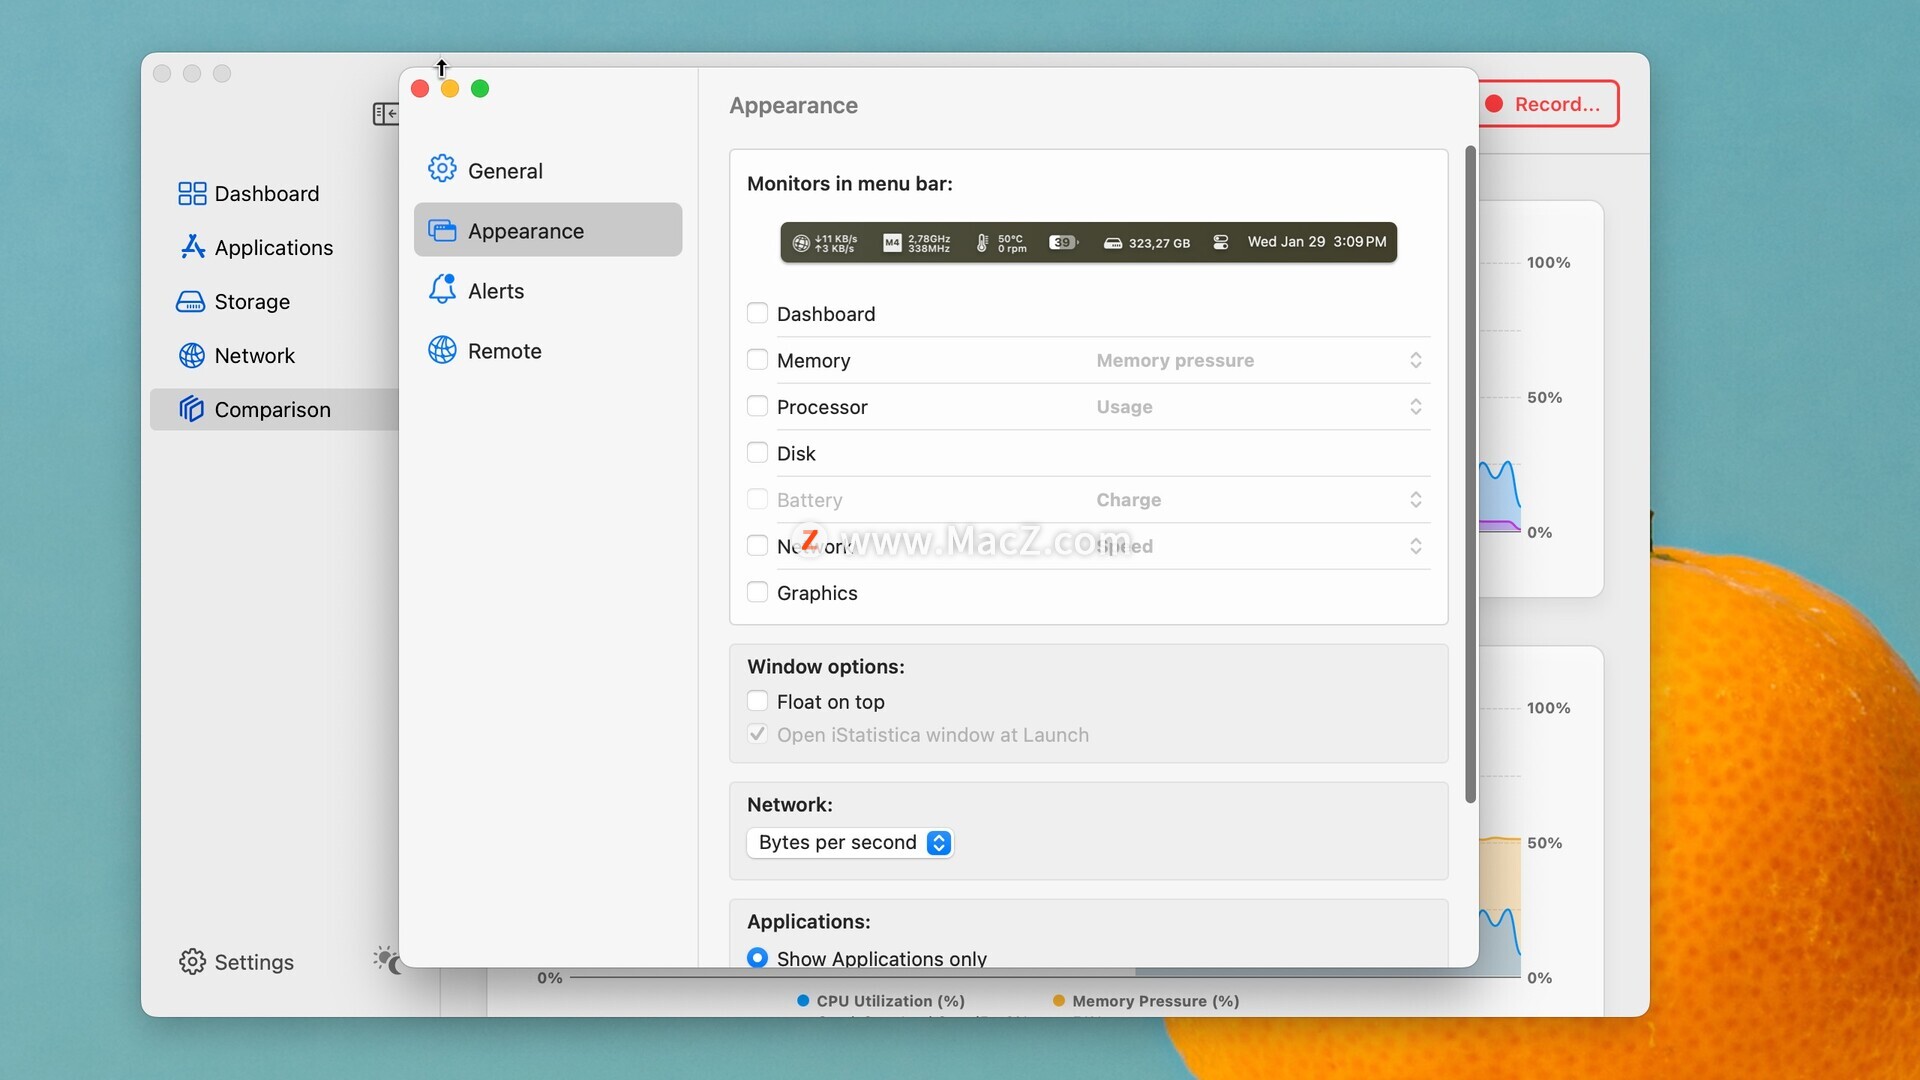Enable the Memory monitor checkbox
Screen dimensions: 1920x1080
(x=758, y=360)
